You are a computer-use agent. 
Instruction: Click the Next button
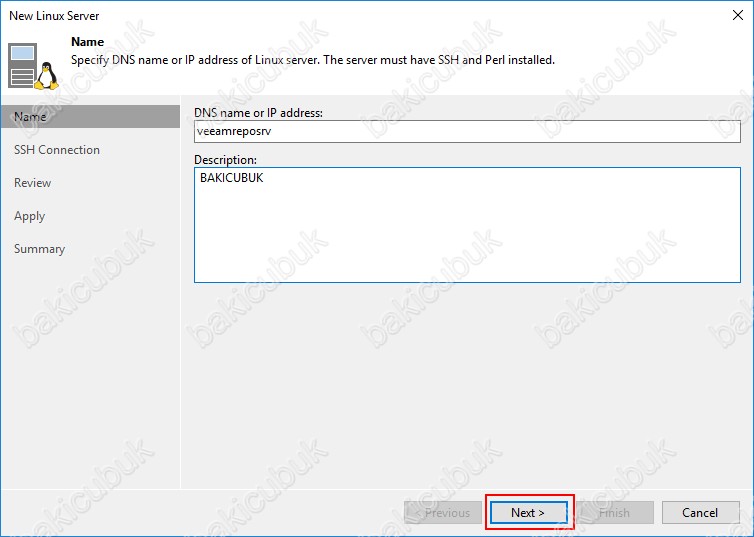click(x=529, y=512)
